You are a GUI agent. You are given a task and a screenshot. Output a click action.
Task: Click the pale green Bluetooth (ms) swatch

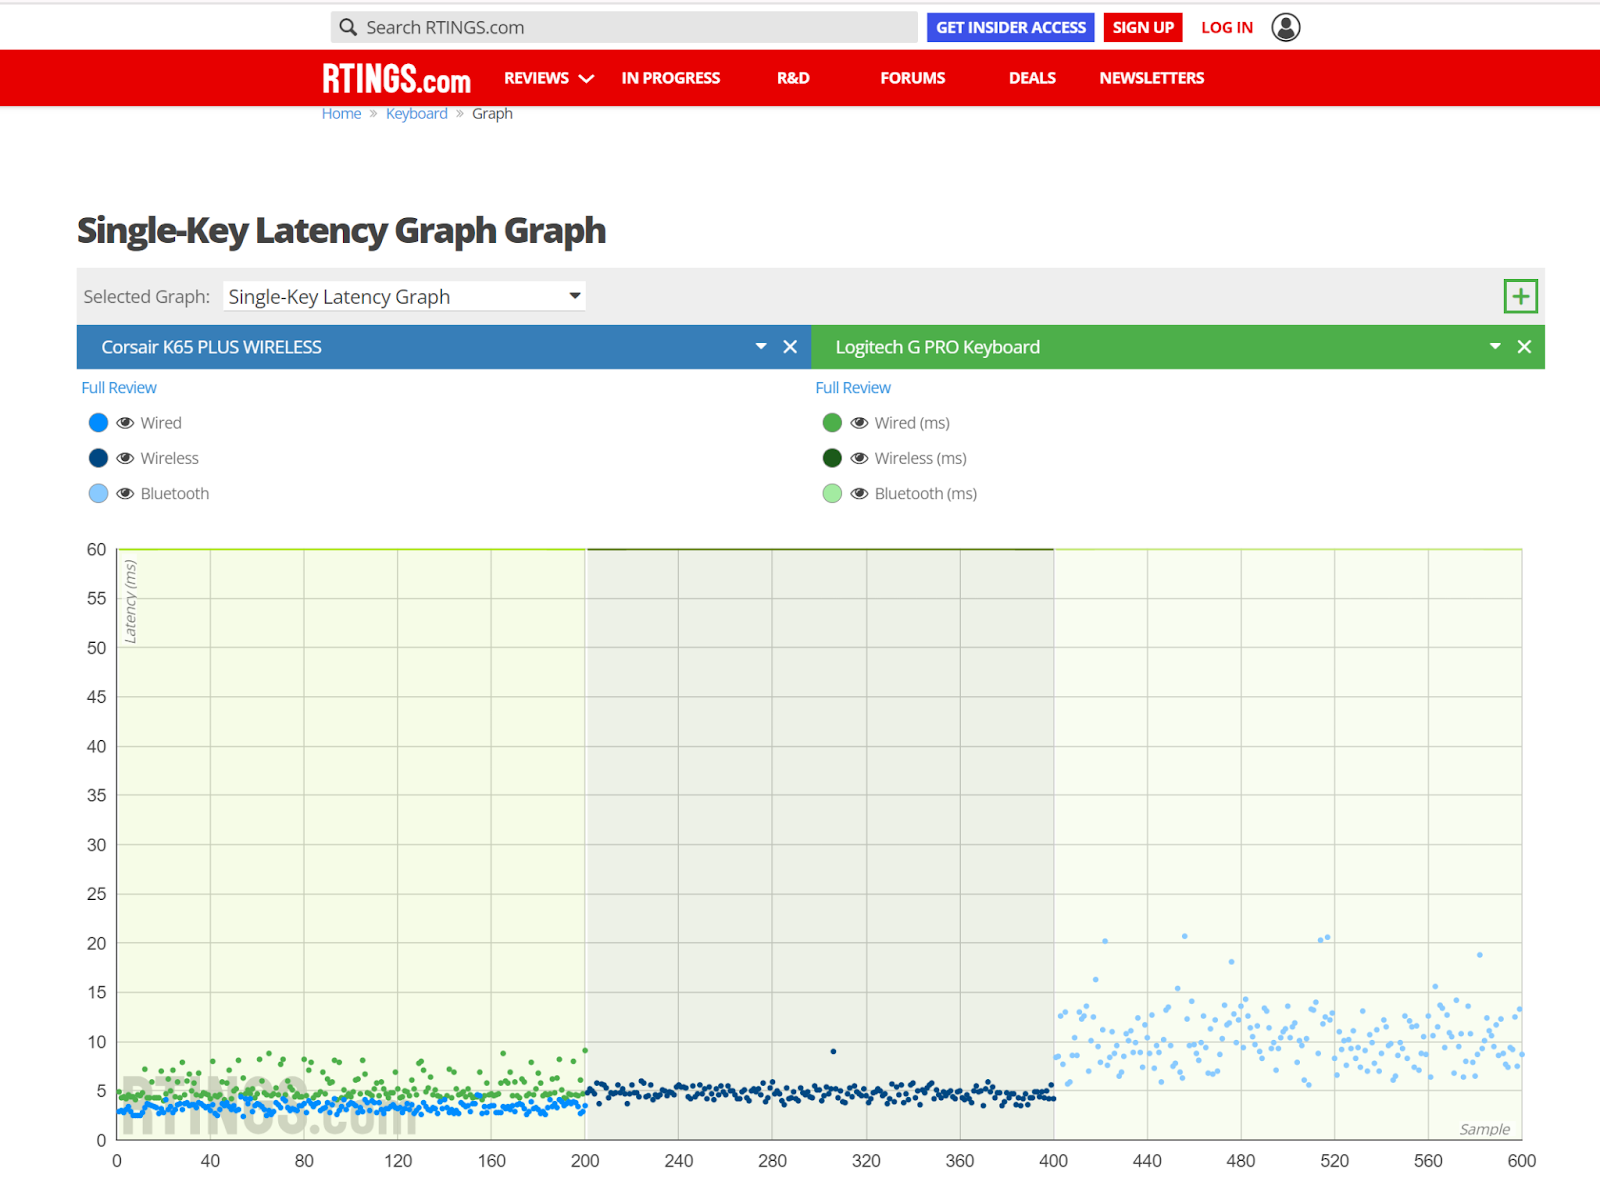[832, 493]
